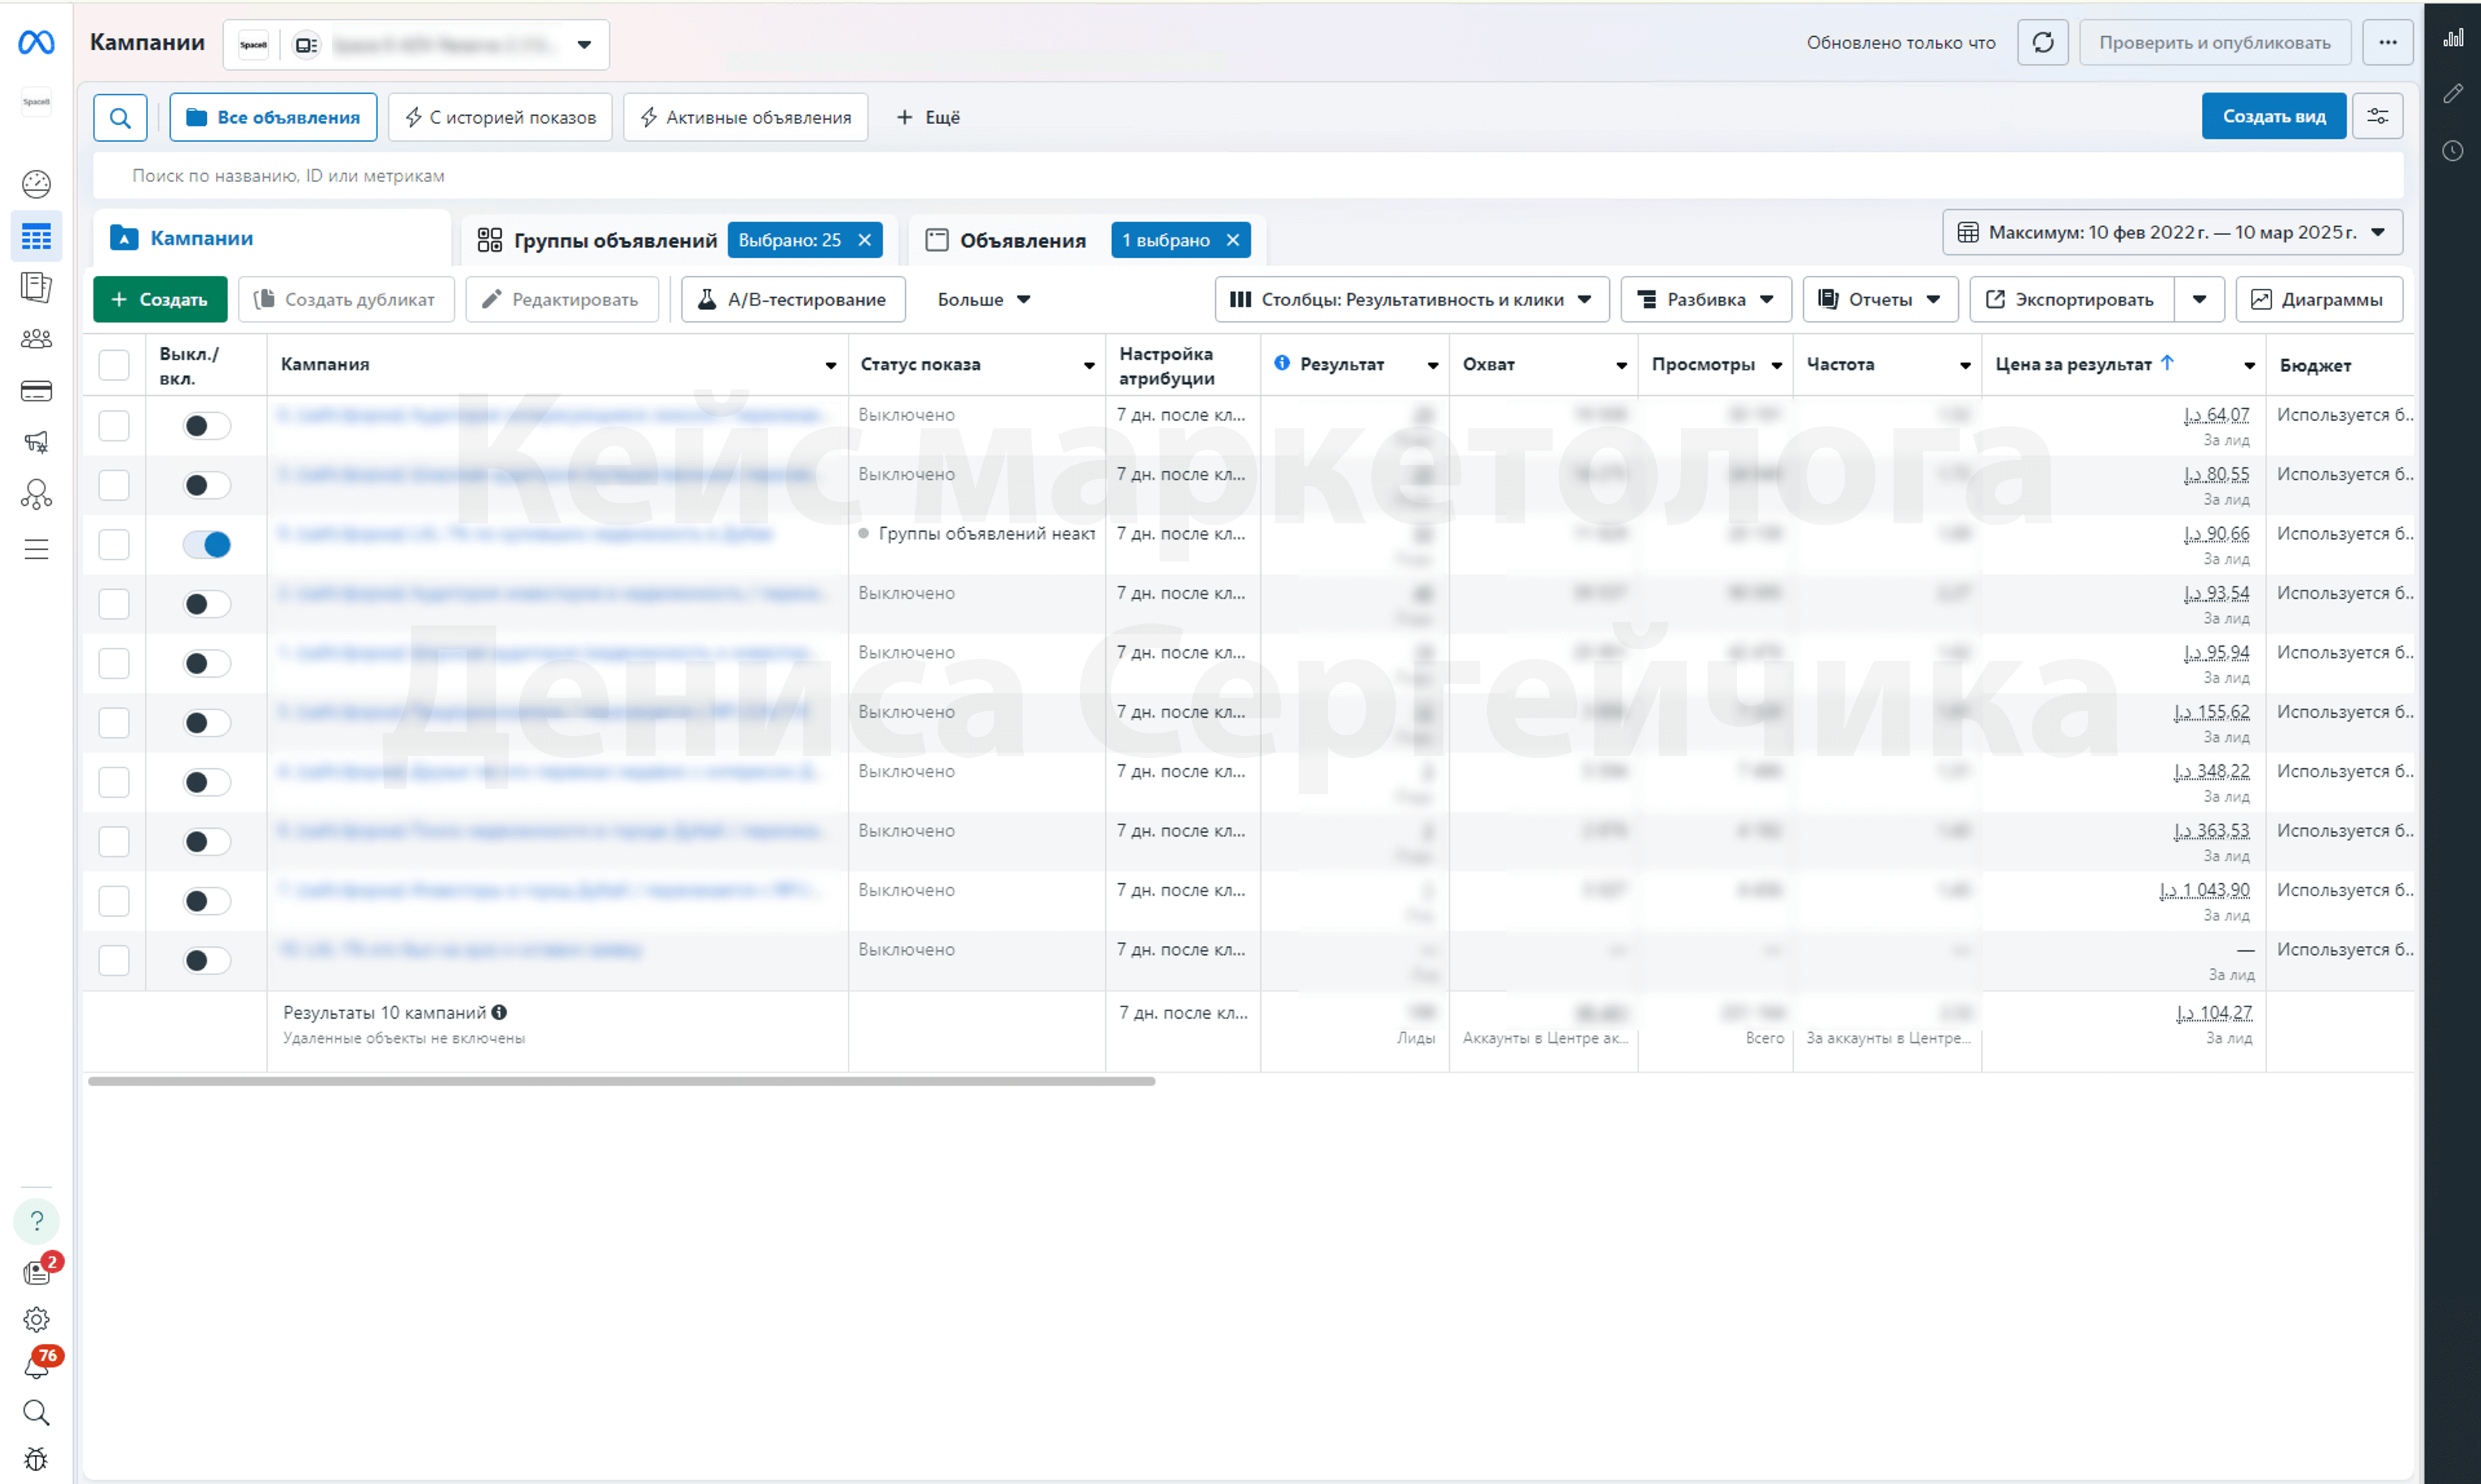This screenshot has height=1484, width=2481.
Task: Open notifications bell with 76 badge
Action: click(x=38, y=1365)
